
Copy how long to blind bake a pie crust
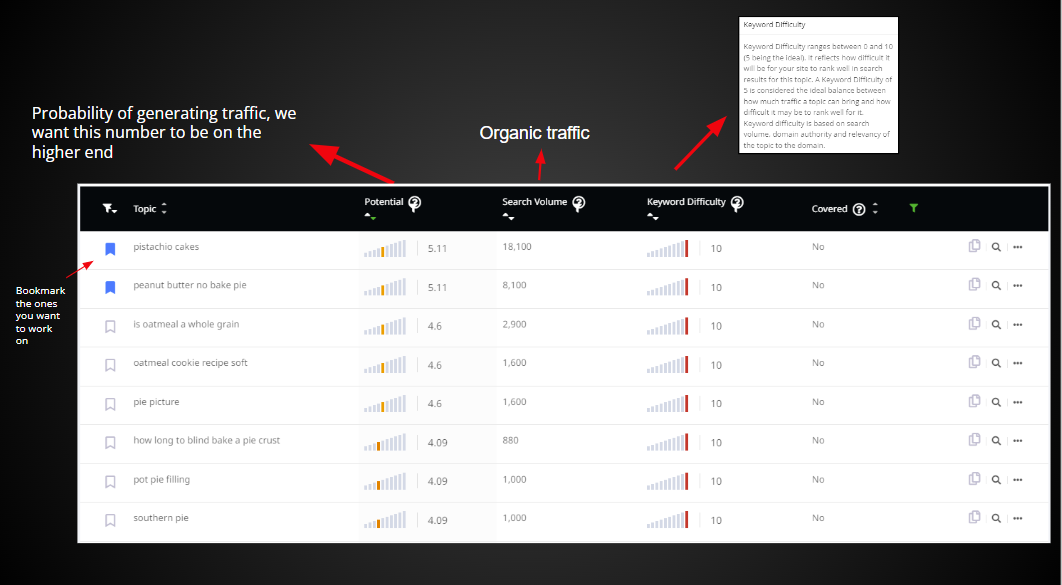click(974, 440)
